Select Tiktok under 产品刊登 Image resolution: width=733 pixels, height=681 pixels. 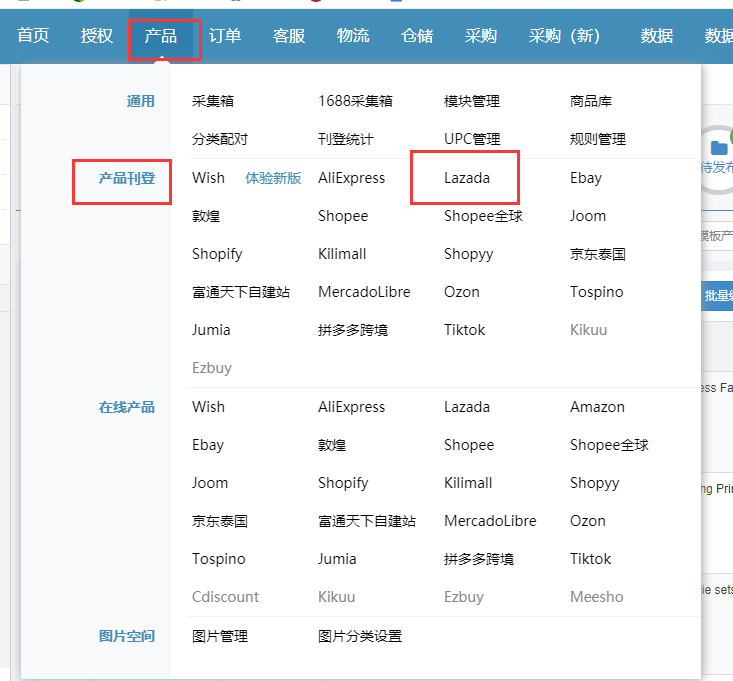pos(465,330)
